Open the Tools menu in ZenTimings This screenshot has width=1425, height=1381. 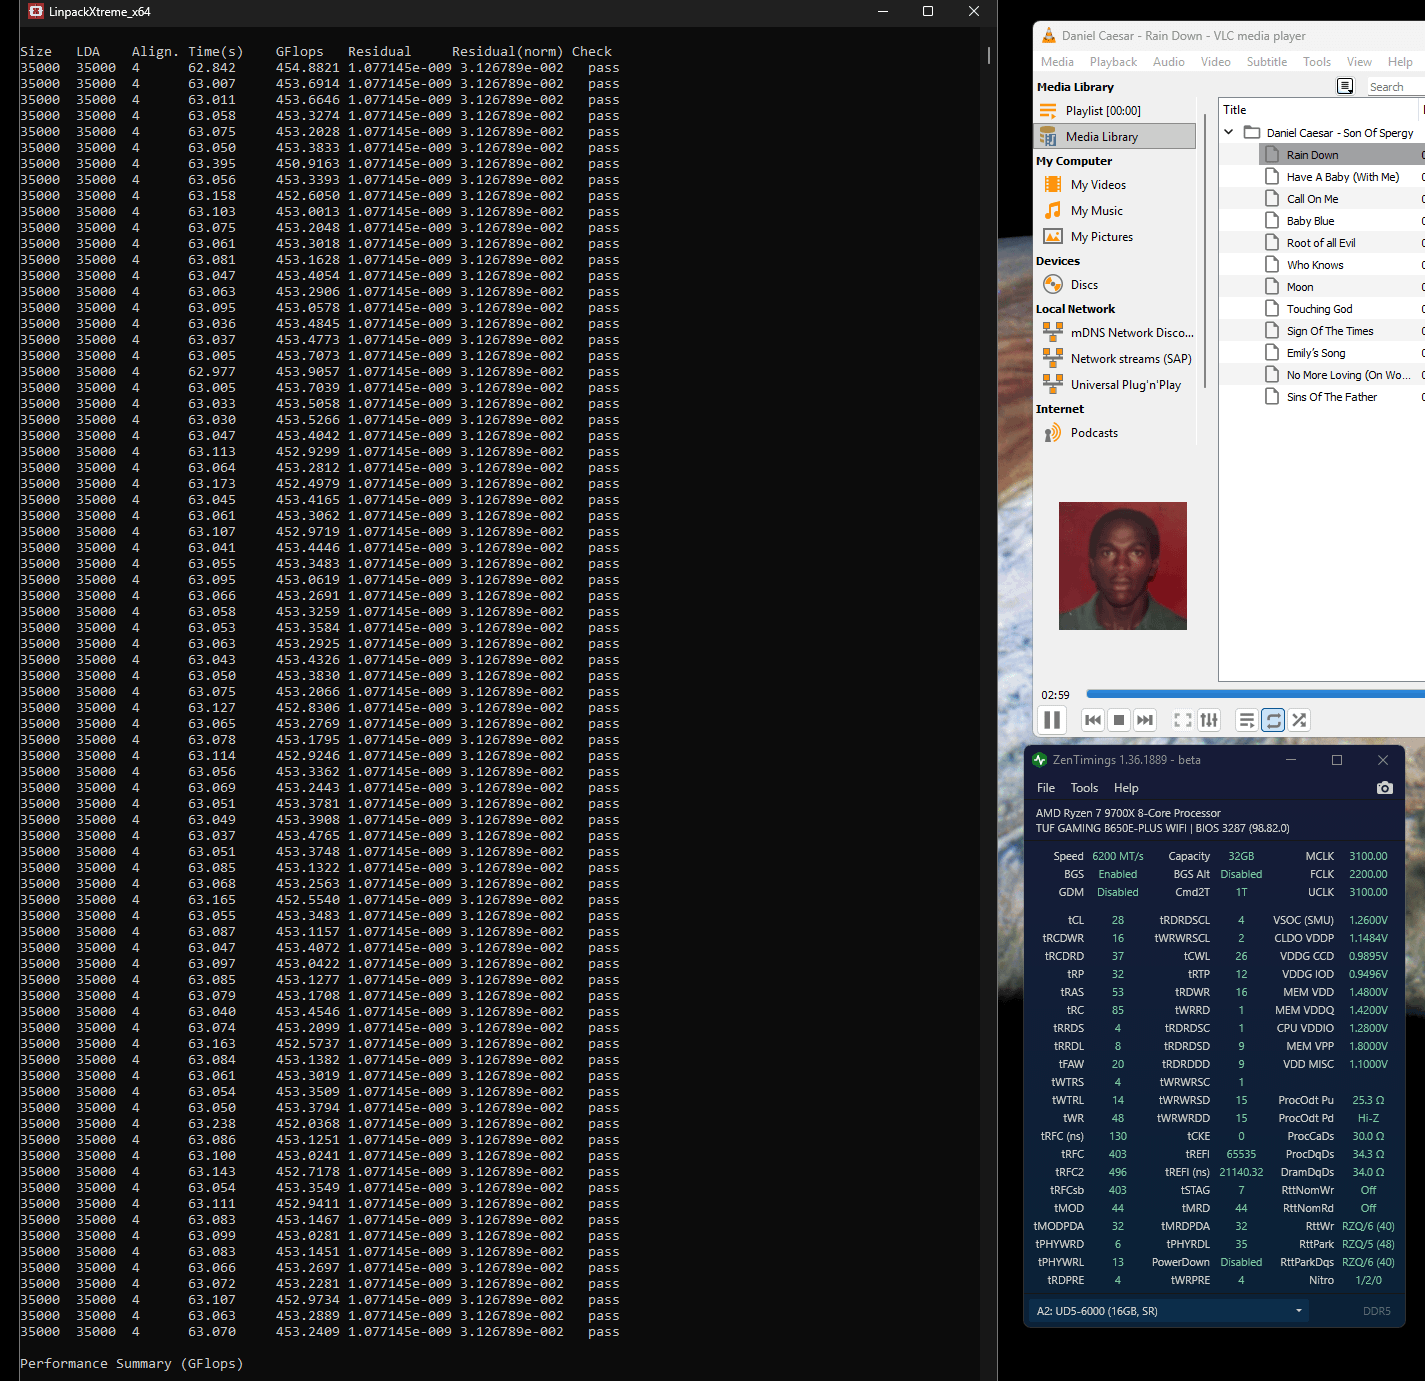(1084, 788)
